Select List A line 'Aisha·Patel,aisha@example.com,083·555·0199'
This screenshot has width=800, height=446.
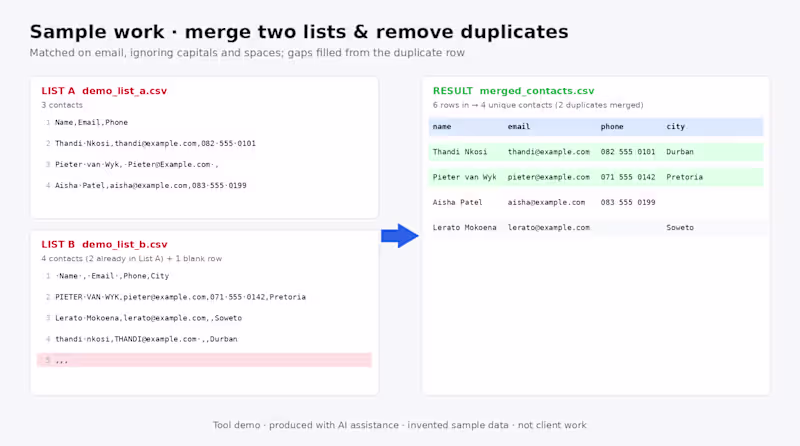click(x=151, y=185)
